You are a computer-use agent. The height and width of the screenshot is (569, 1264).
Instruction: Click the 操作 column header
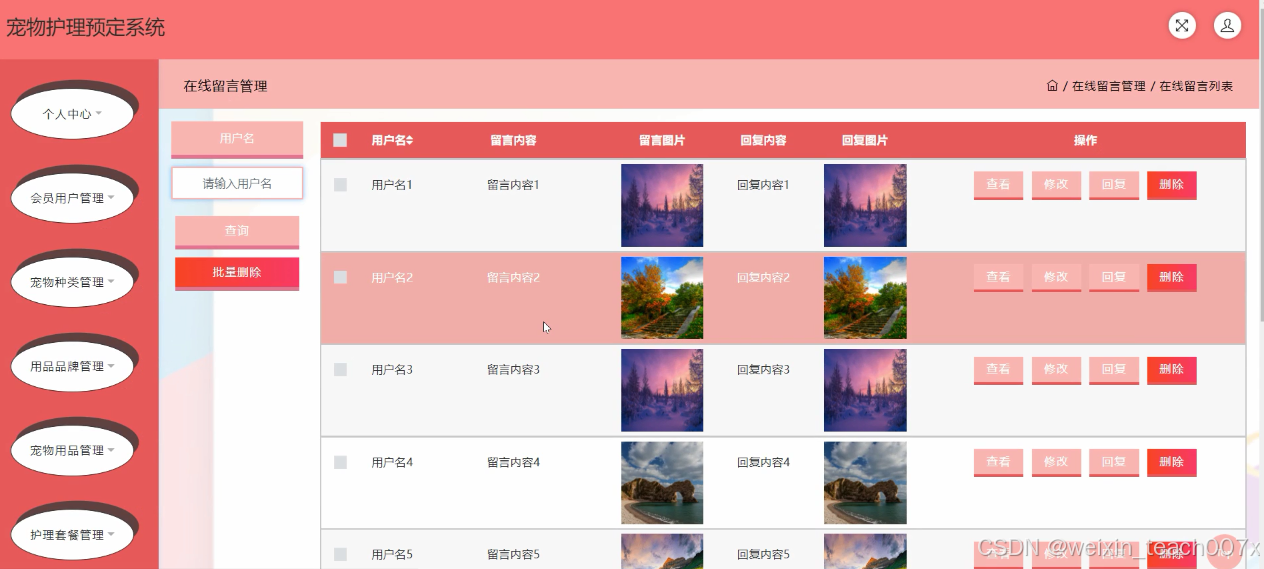1085,141
